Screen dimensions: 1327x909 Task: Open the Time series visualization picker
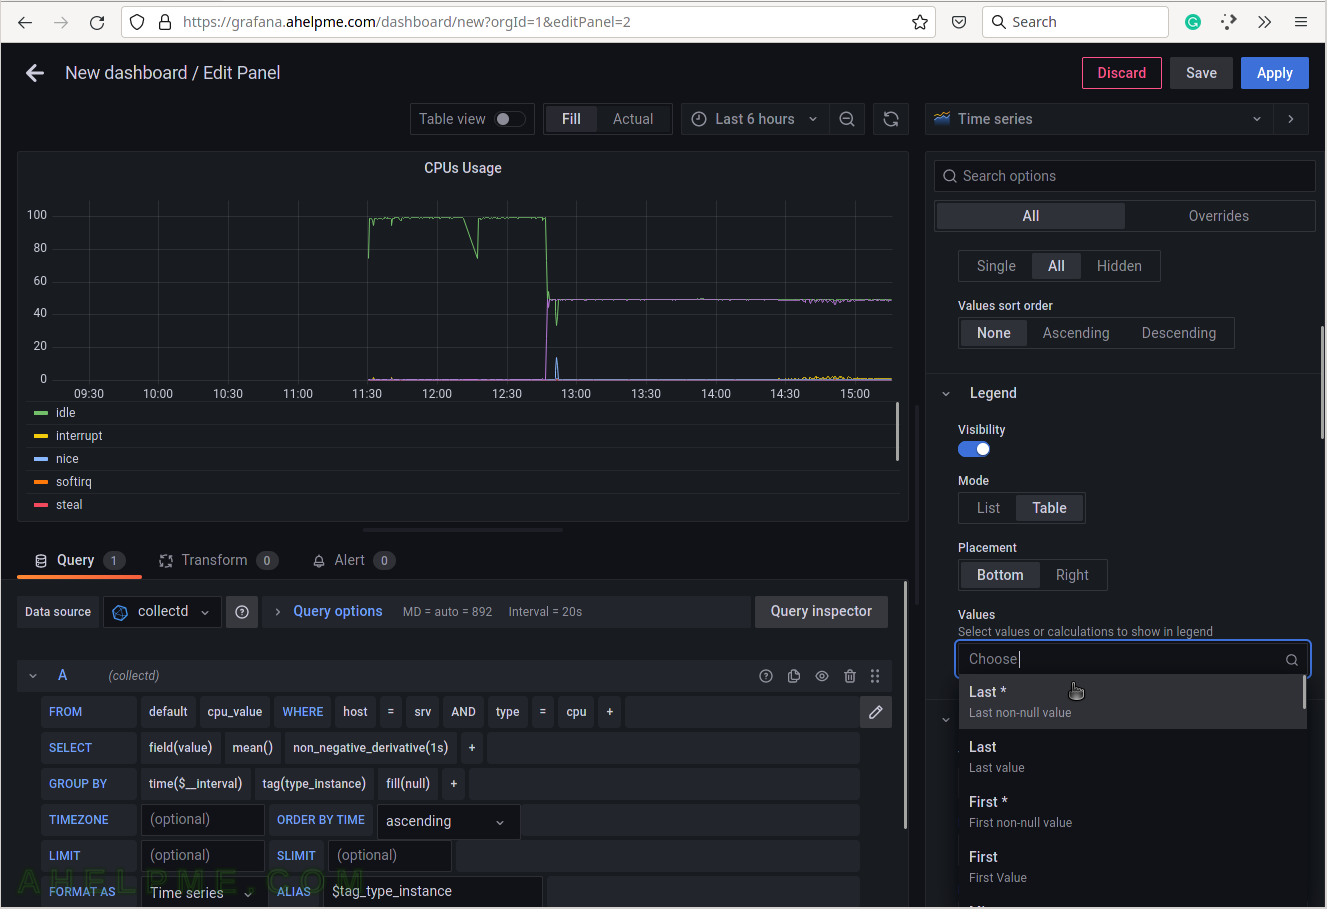pos(1099,119)
